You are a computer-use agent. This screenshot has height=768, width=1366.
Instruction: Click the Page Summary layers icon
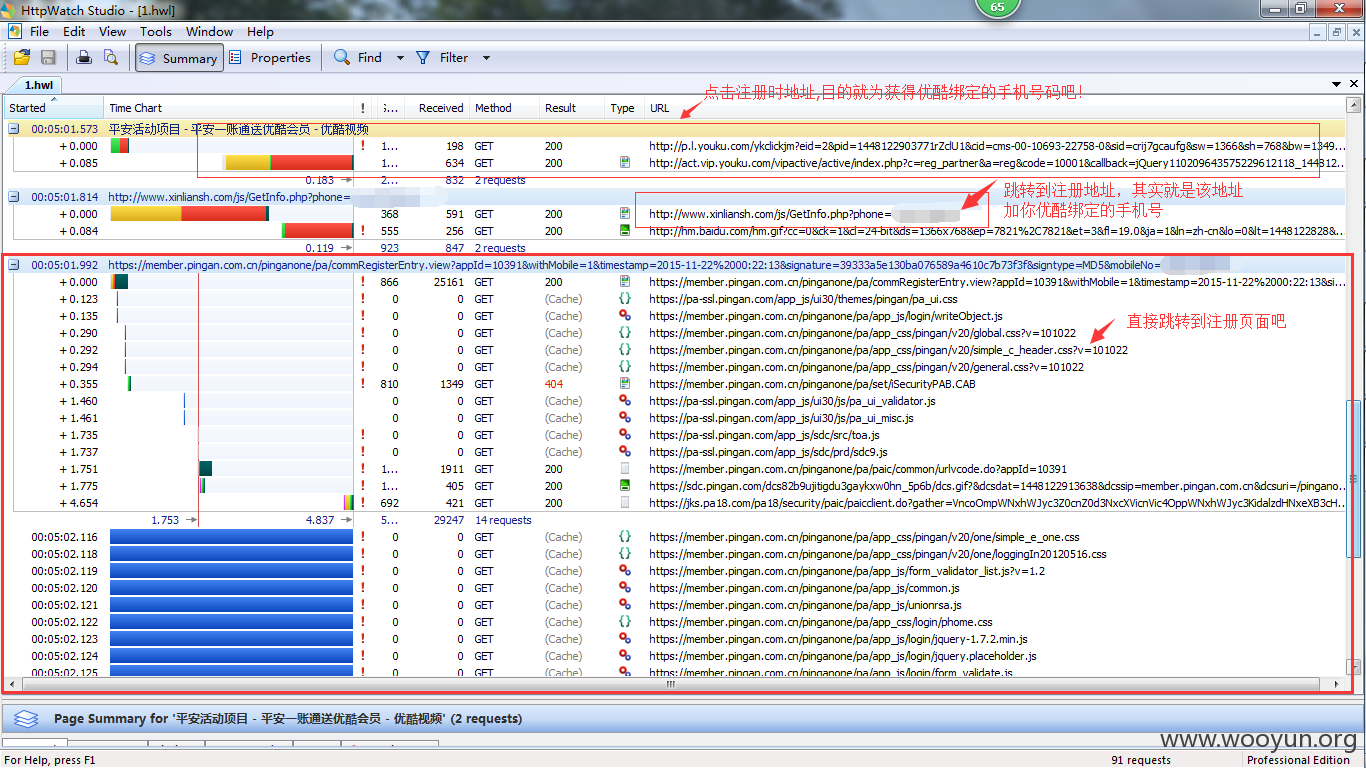(26, 719)
